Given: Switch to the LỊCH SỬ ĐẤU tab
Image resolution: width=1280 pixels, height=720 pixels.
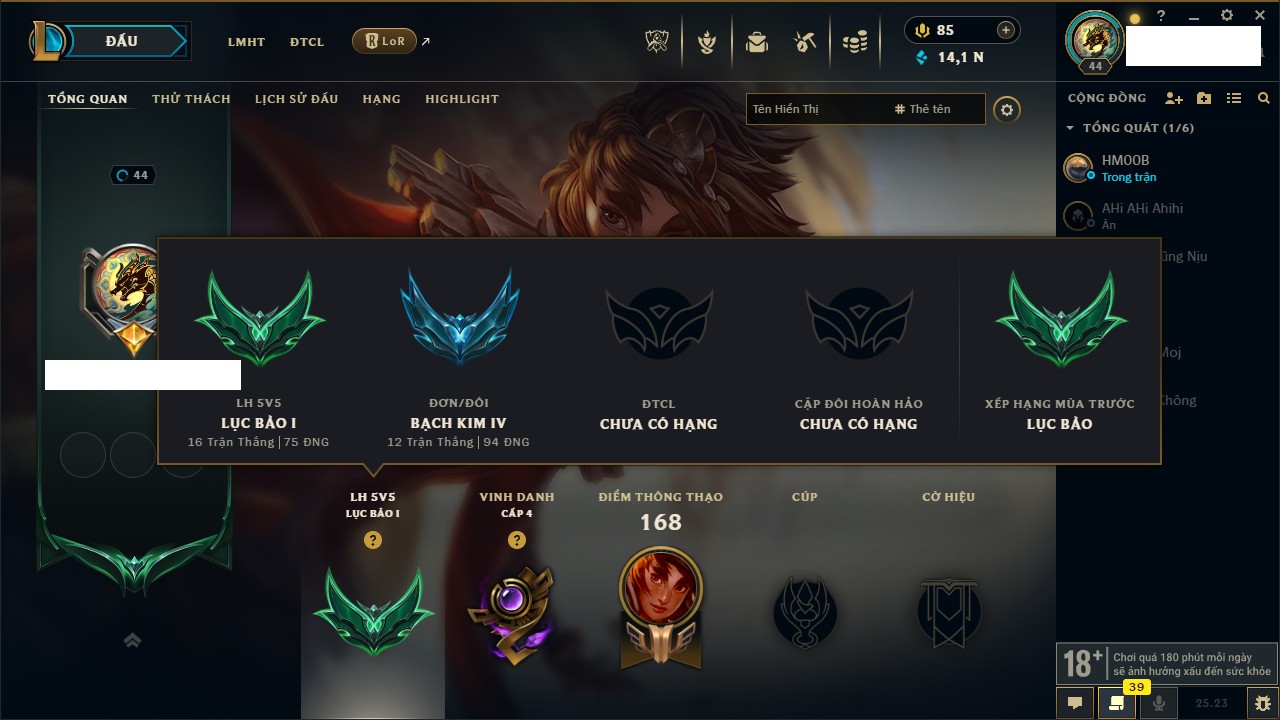Looking at the screenshot, I should tap(296, 99).
